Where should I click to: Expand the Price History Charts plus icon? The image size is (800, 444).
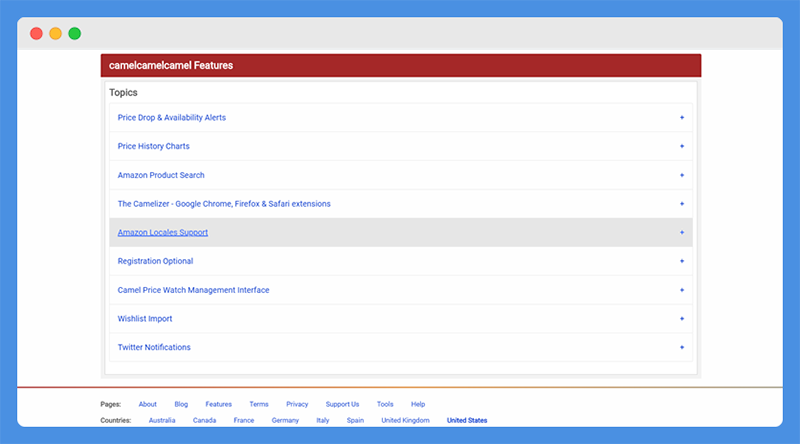pyautogui.click(x=682, y=146)
